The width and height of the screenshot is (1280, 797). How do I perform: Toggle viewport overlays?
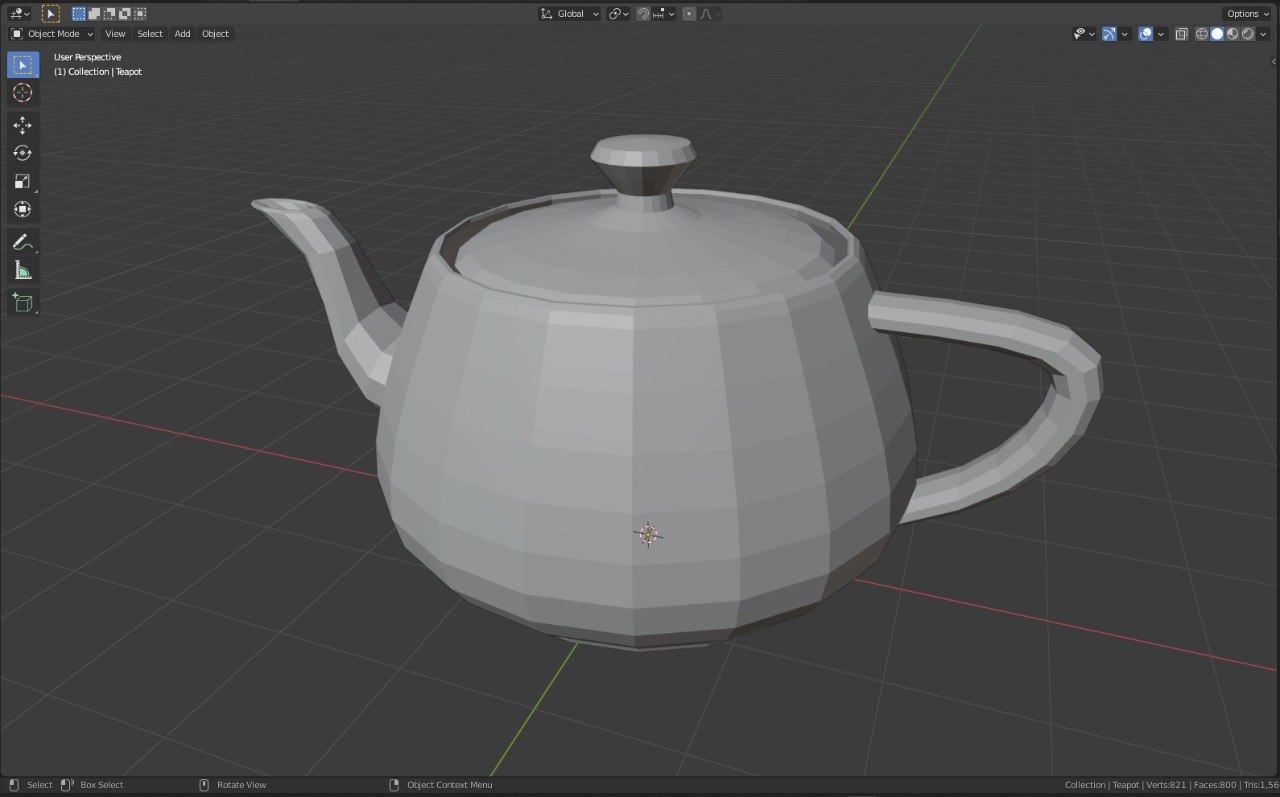point(1145,34)
